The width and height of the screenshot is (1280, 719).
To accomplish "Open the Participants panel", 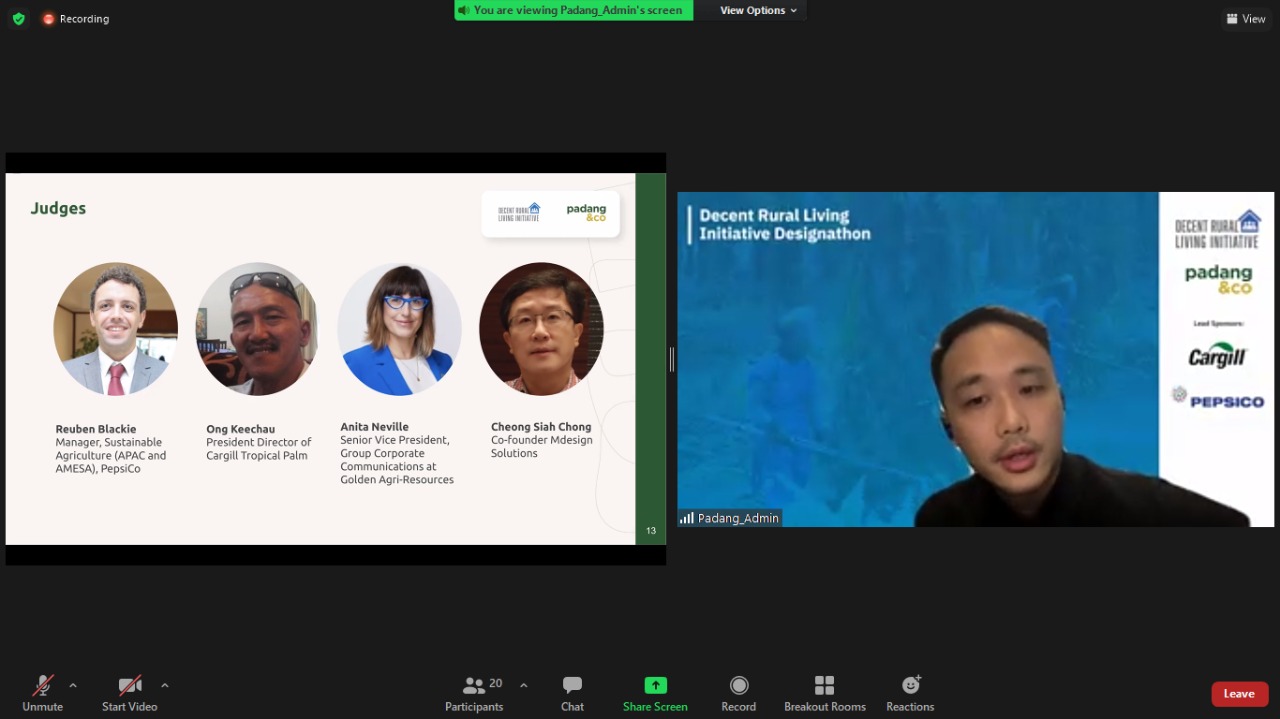I will point(475,692).
